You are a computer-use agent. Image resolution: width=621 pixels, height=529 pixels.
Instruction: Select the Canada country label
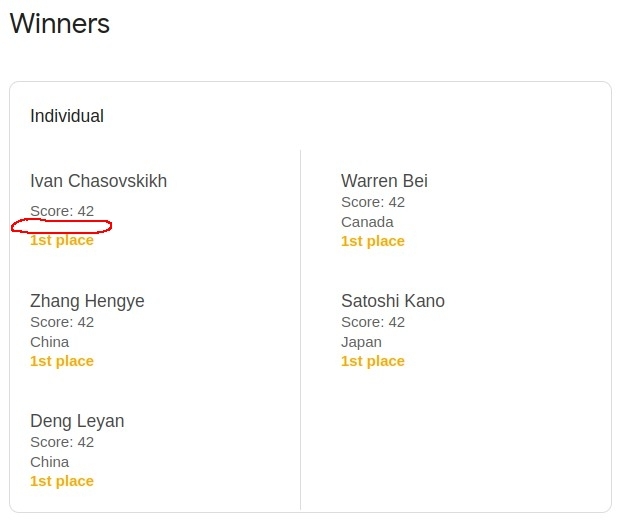[x=367, y=222]
